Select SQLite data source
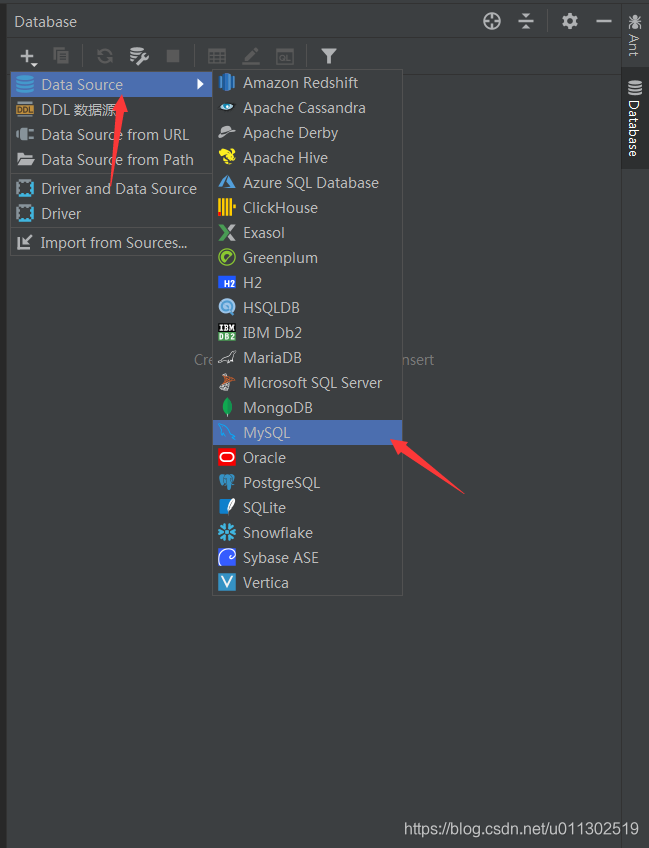This screenshot has height=848, width=649. pyautogui.click(x=307, y=507)
